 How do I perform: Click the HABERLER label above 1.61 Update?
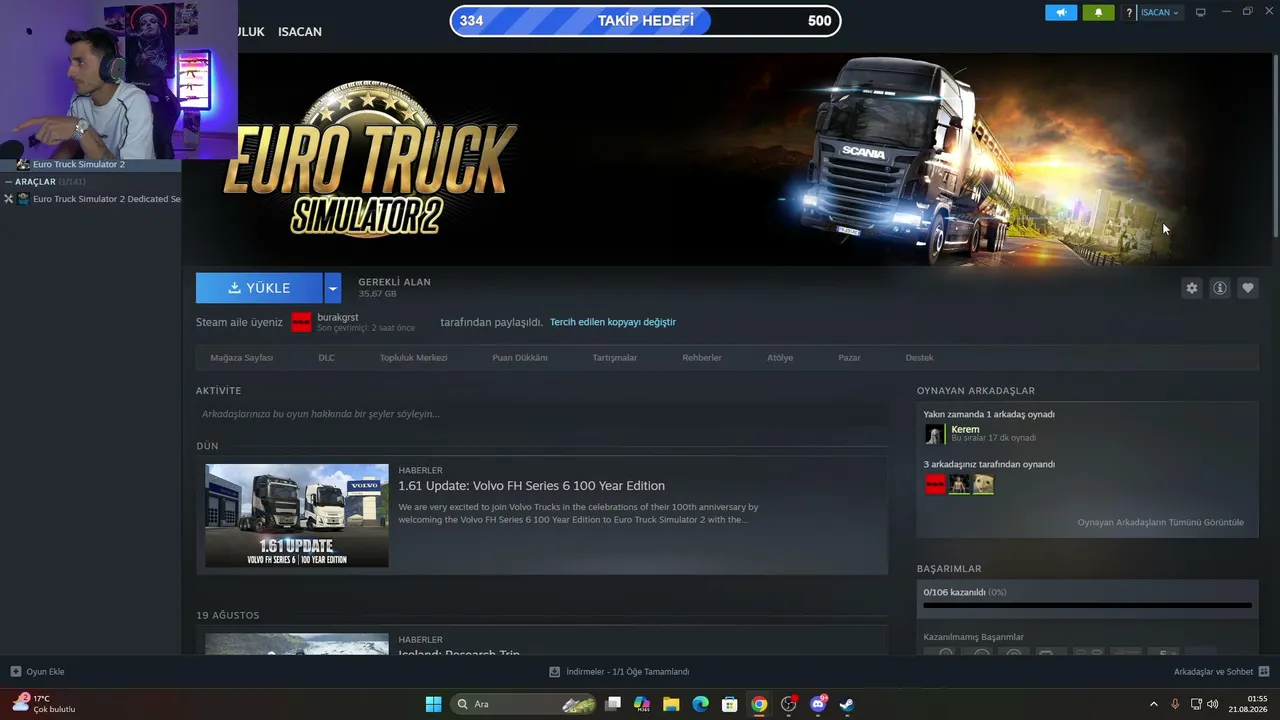(420, 470)
